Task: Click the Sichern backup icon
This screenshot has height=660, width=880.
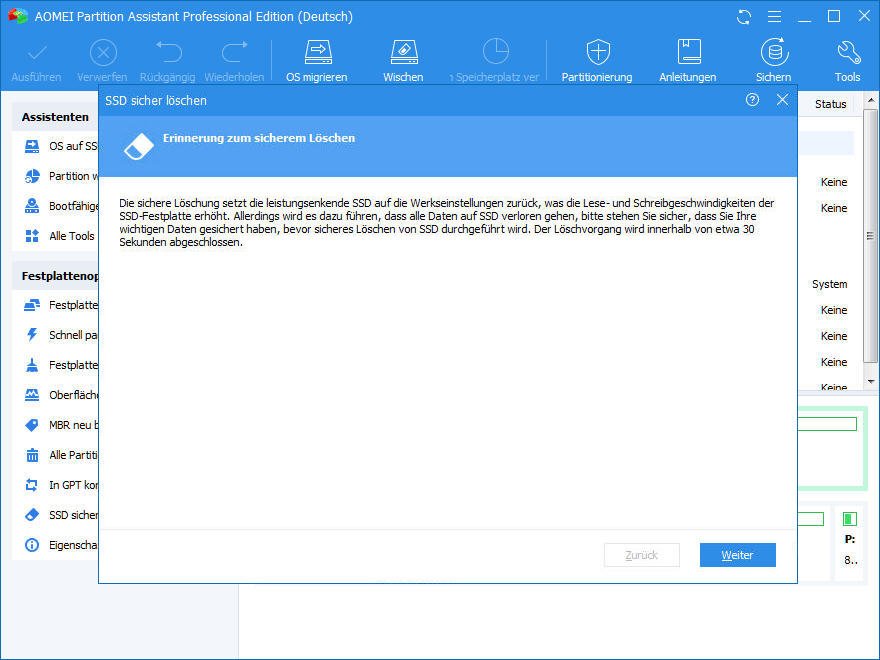Action: click(x=774, y=52)
